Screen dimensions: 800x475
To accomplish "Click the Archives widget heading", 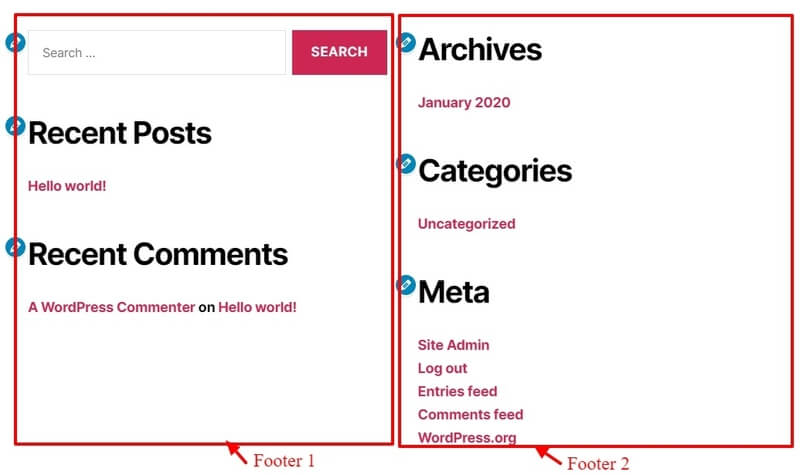I will (480, 49).
